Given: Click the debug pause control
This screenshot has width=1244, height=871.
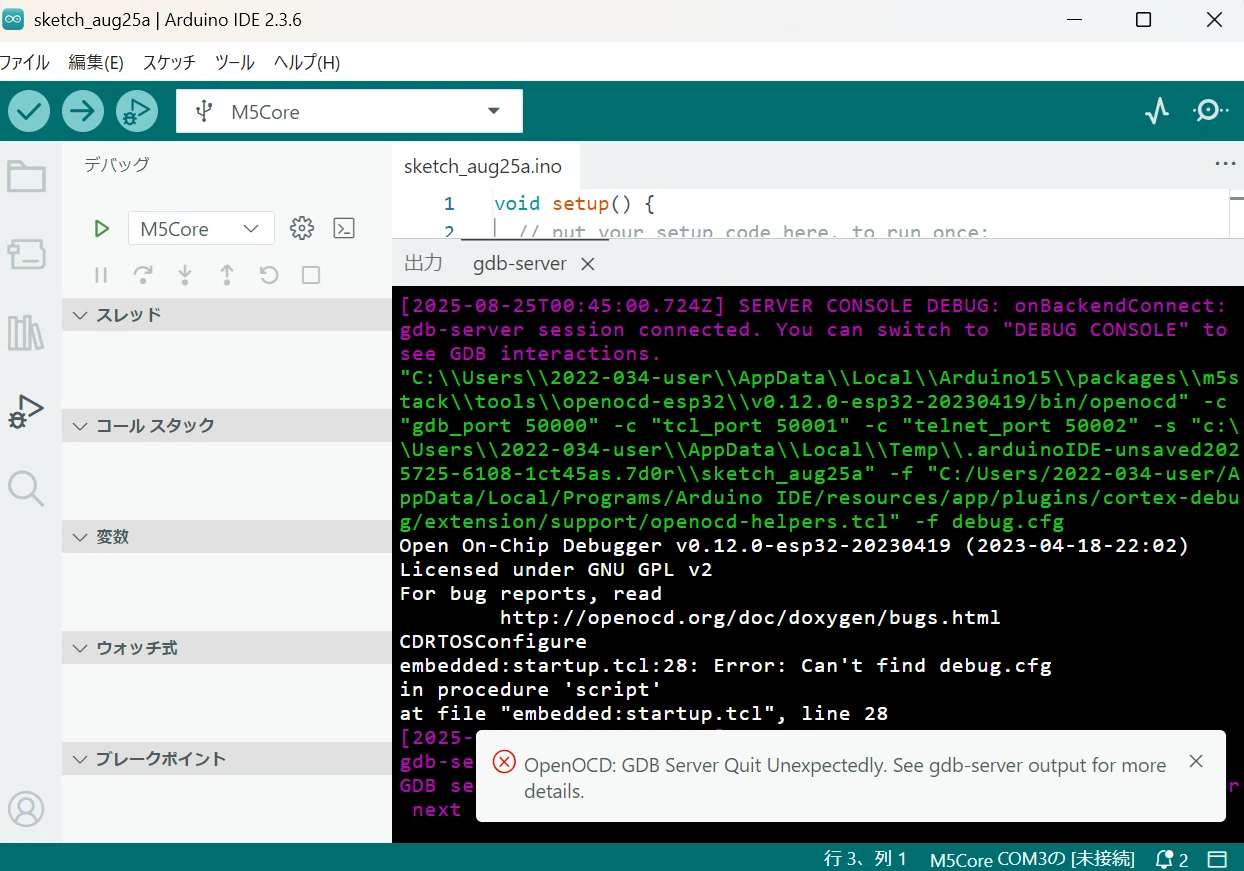Looking at the screenshot, I should pos(101,275).
